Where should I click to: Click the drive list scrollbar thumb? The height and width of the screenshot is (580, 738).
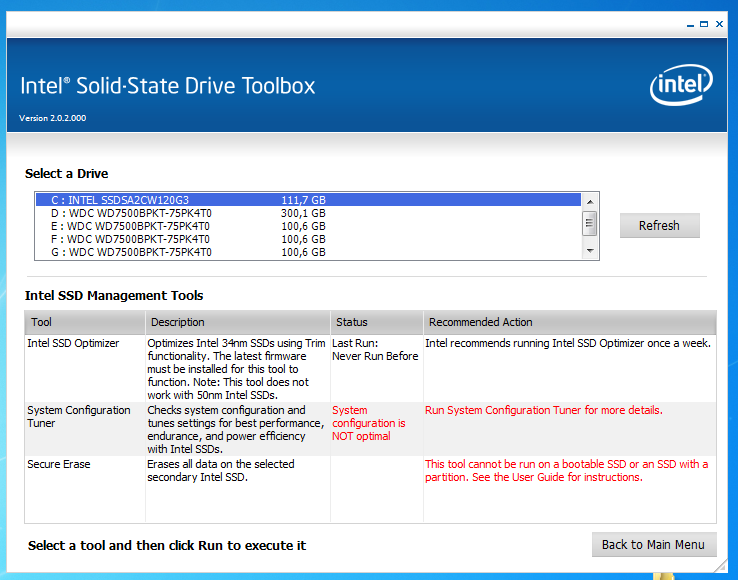tap(589, 223)
